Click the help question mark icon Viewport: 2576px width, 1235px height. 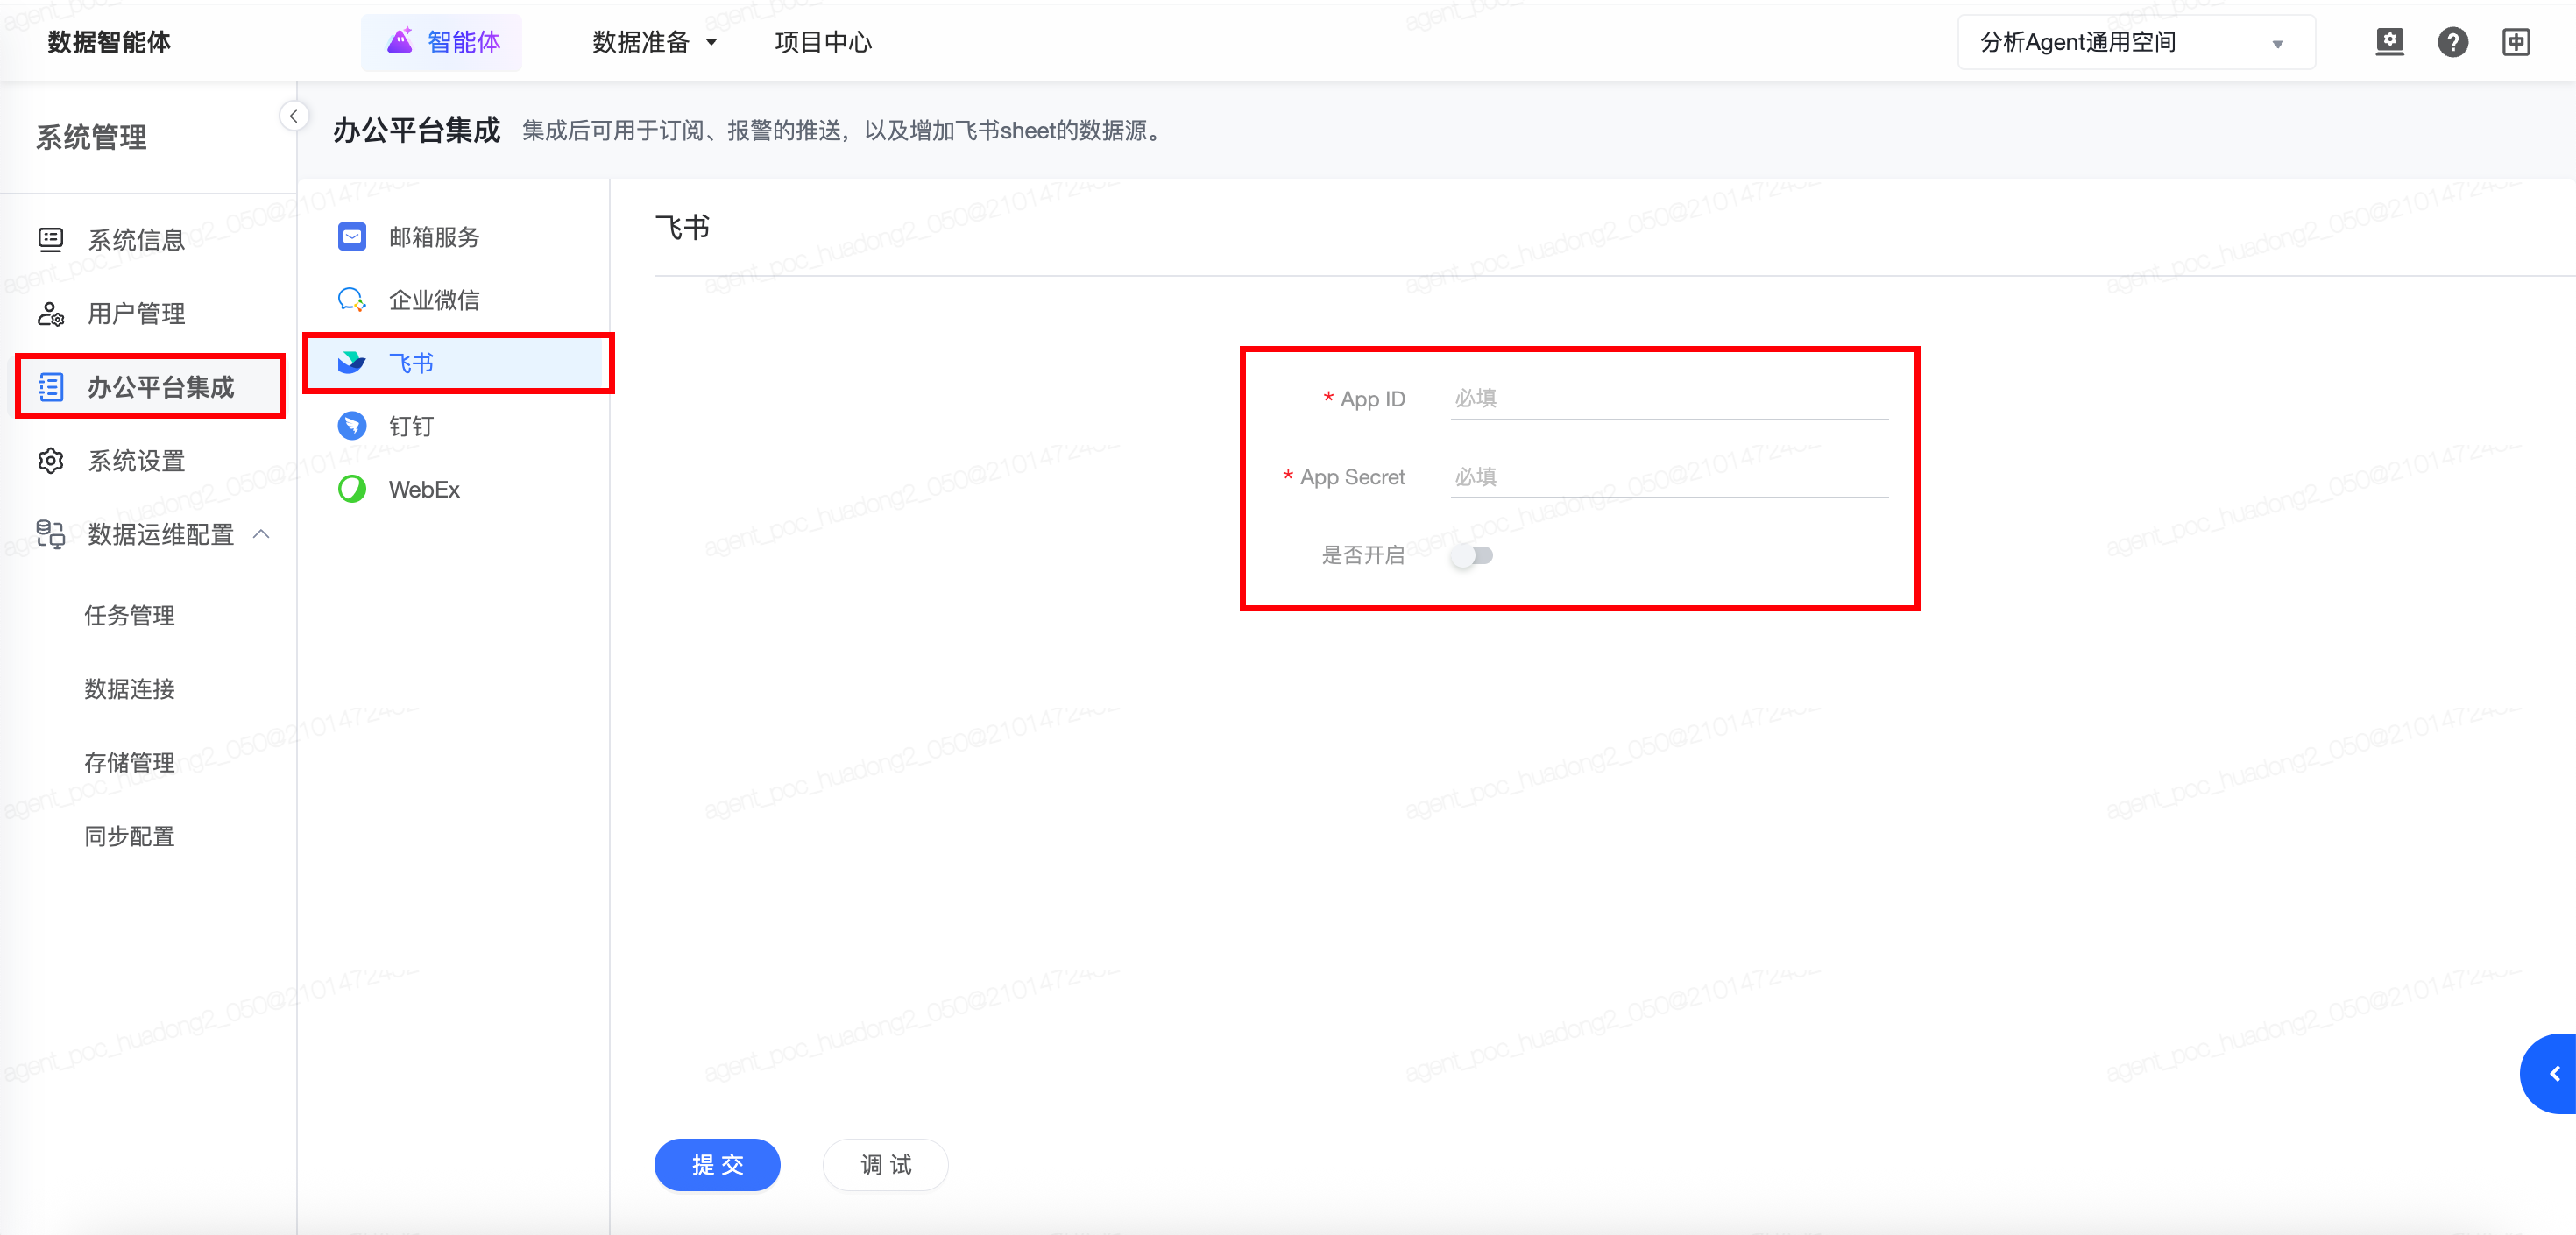[2452, 42]
